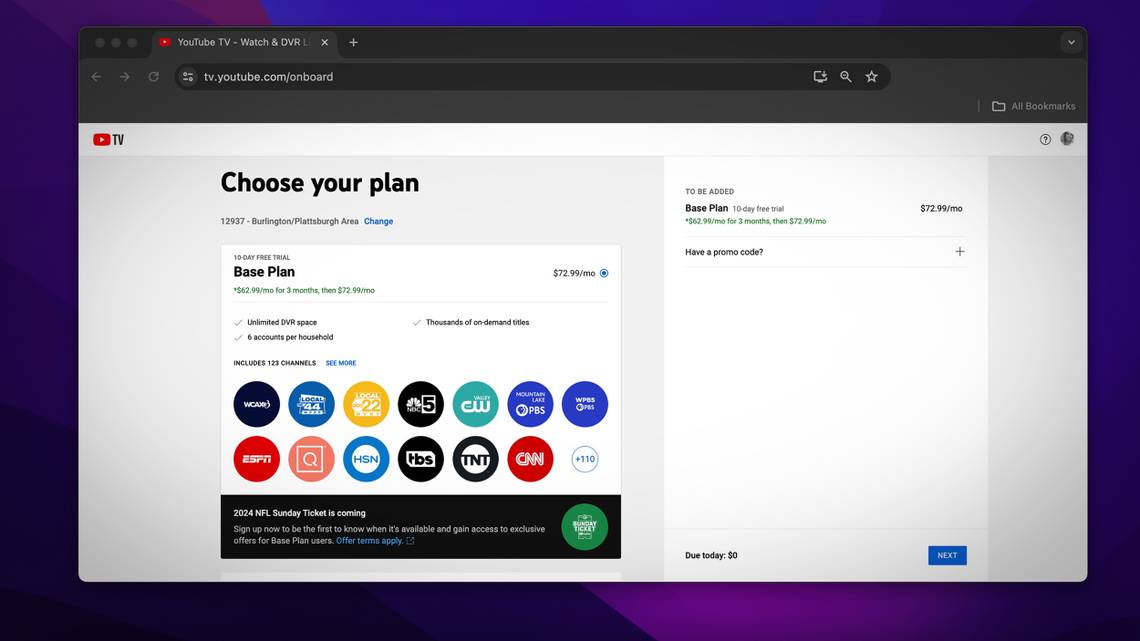Switch to the YouTube TV browser tab
1140x641 pixels.
click(243, 42)
